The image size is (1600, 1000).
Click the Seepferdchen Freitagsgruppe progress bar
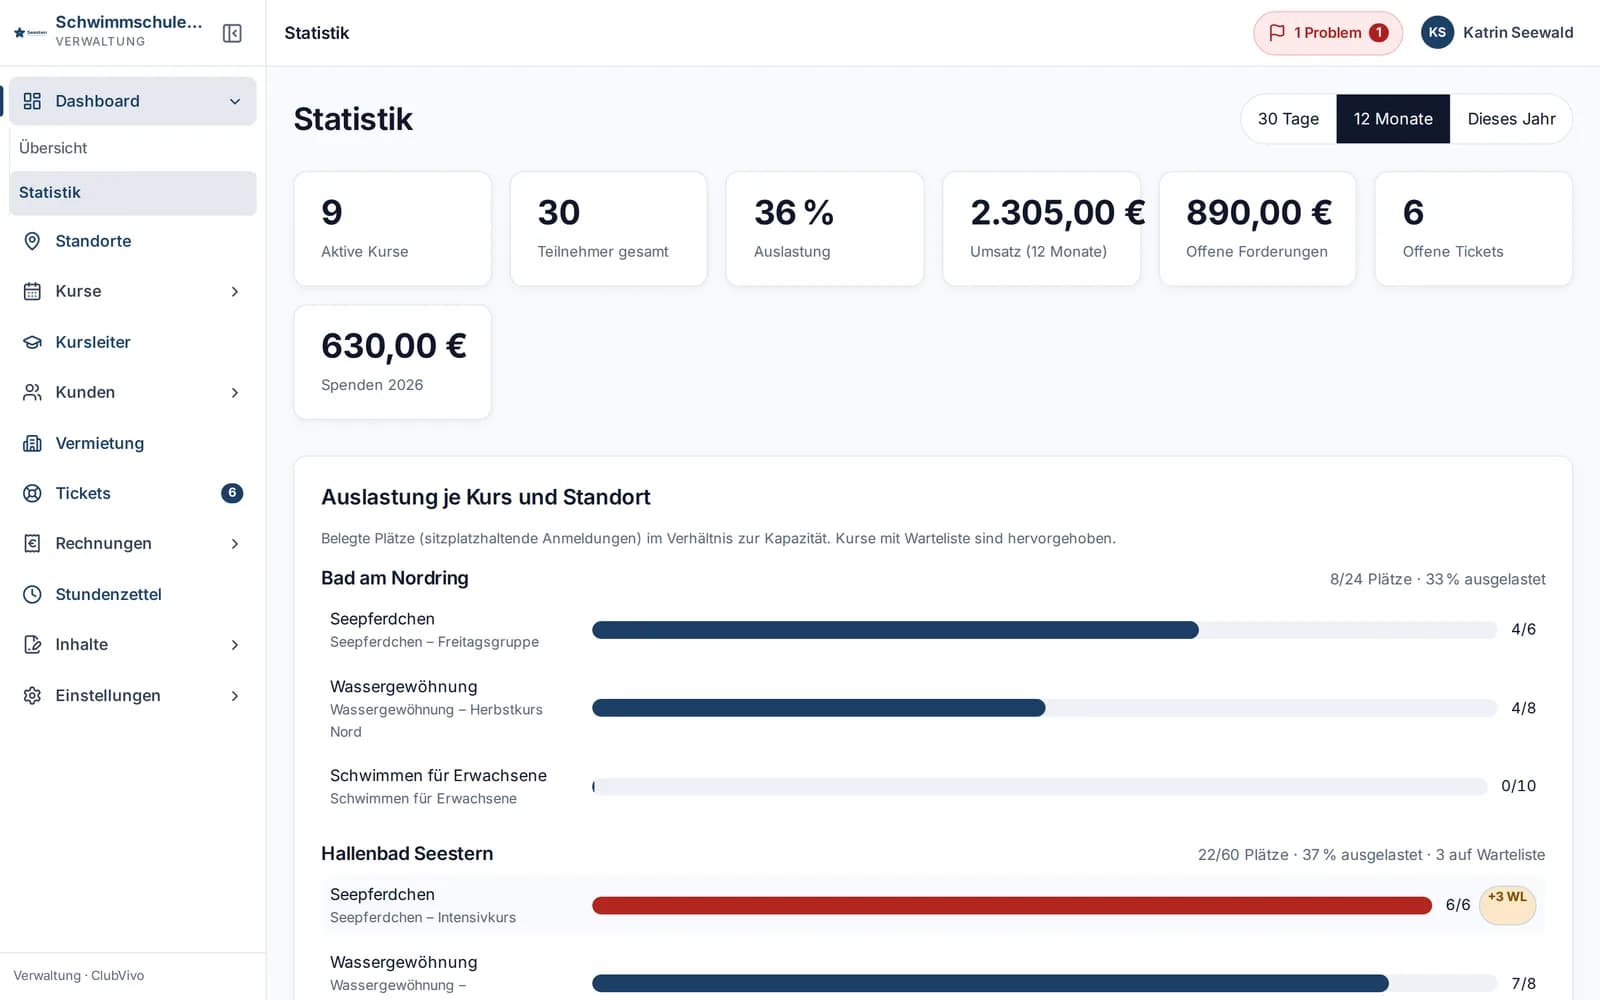click(x=1044, y=630)
